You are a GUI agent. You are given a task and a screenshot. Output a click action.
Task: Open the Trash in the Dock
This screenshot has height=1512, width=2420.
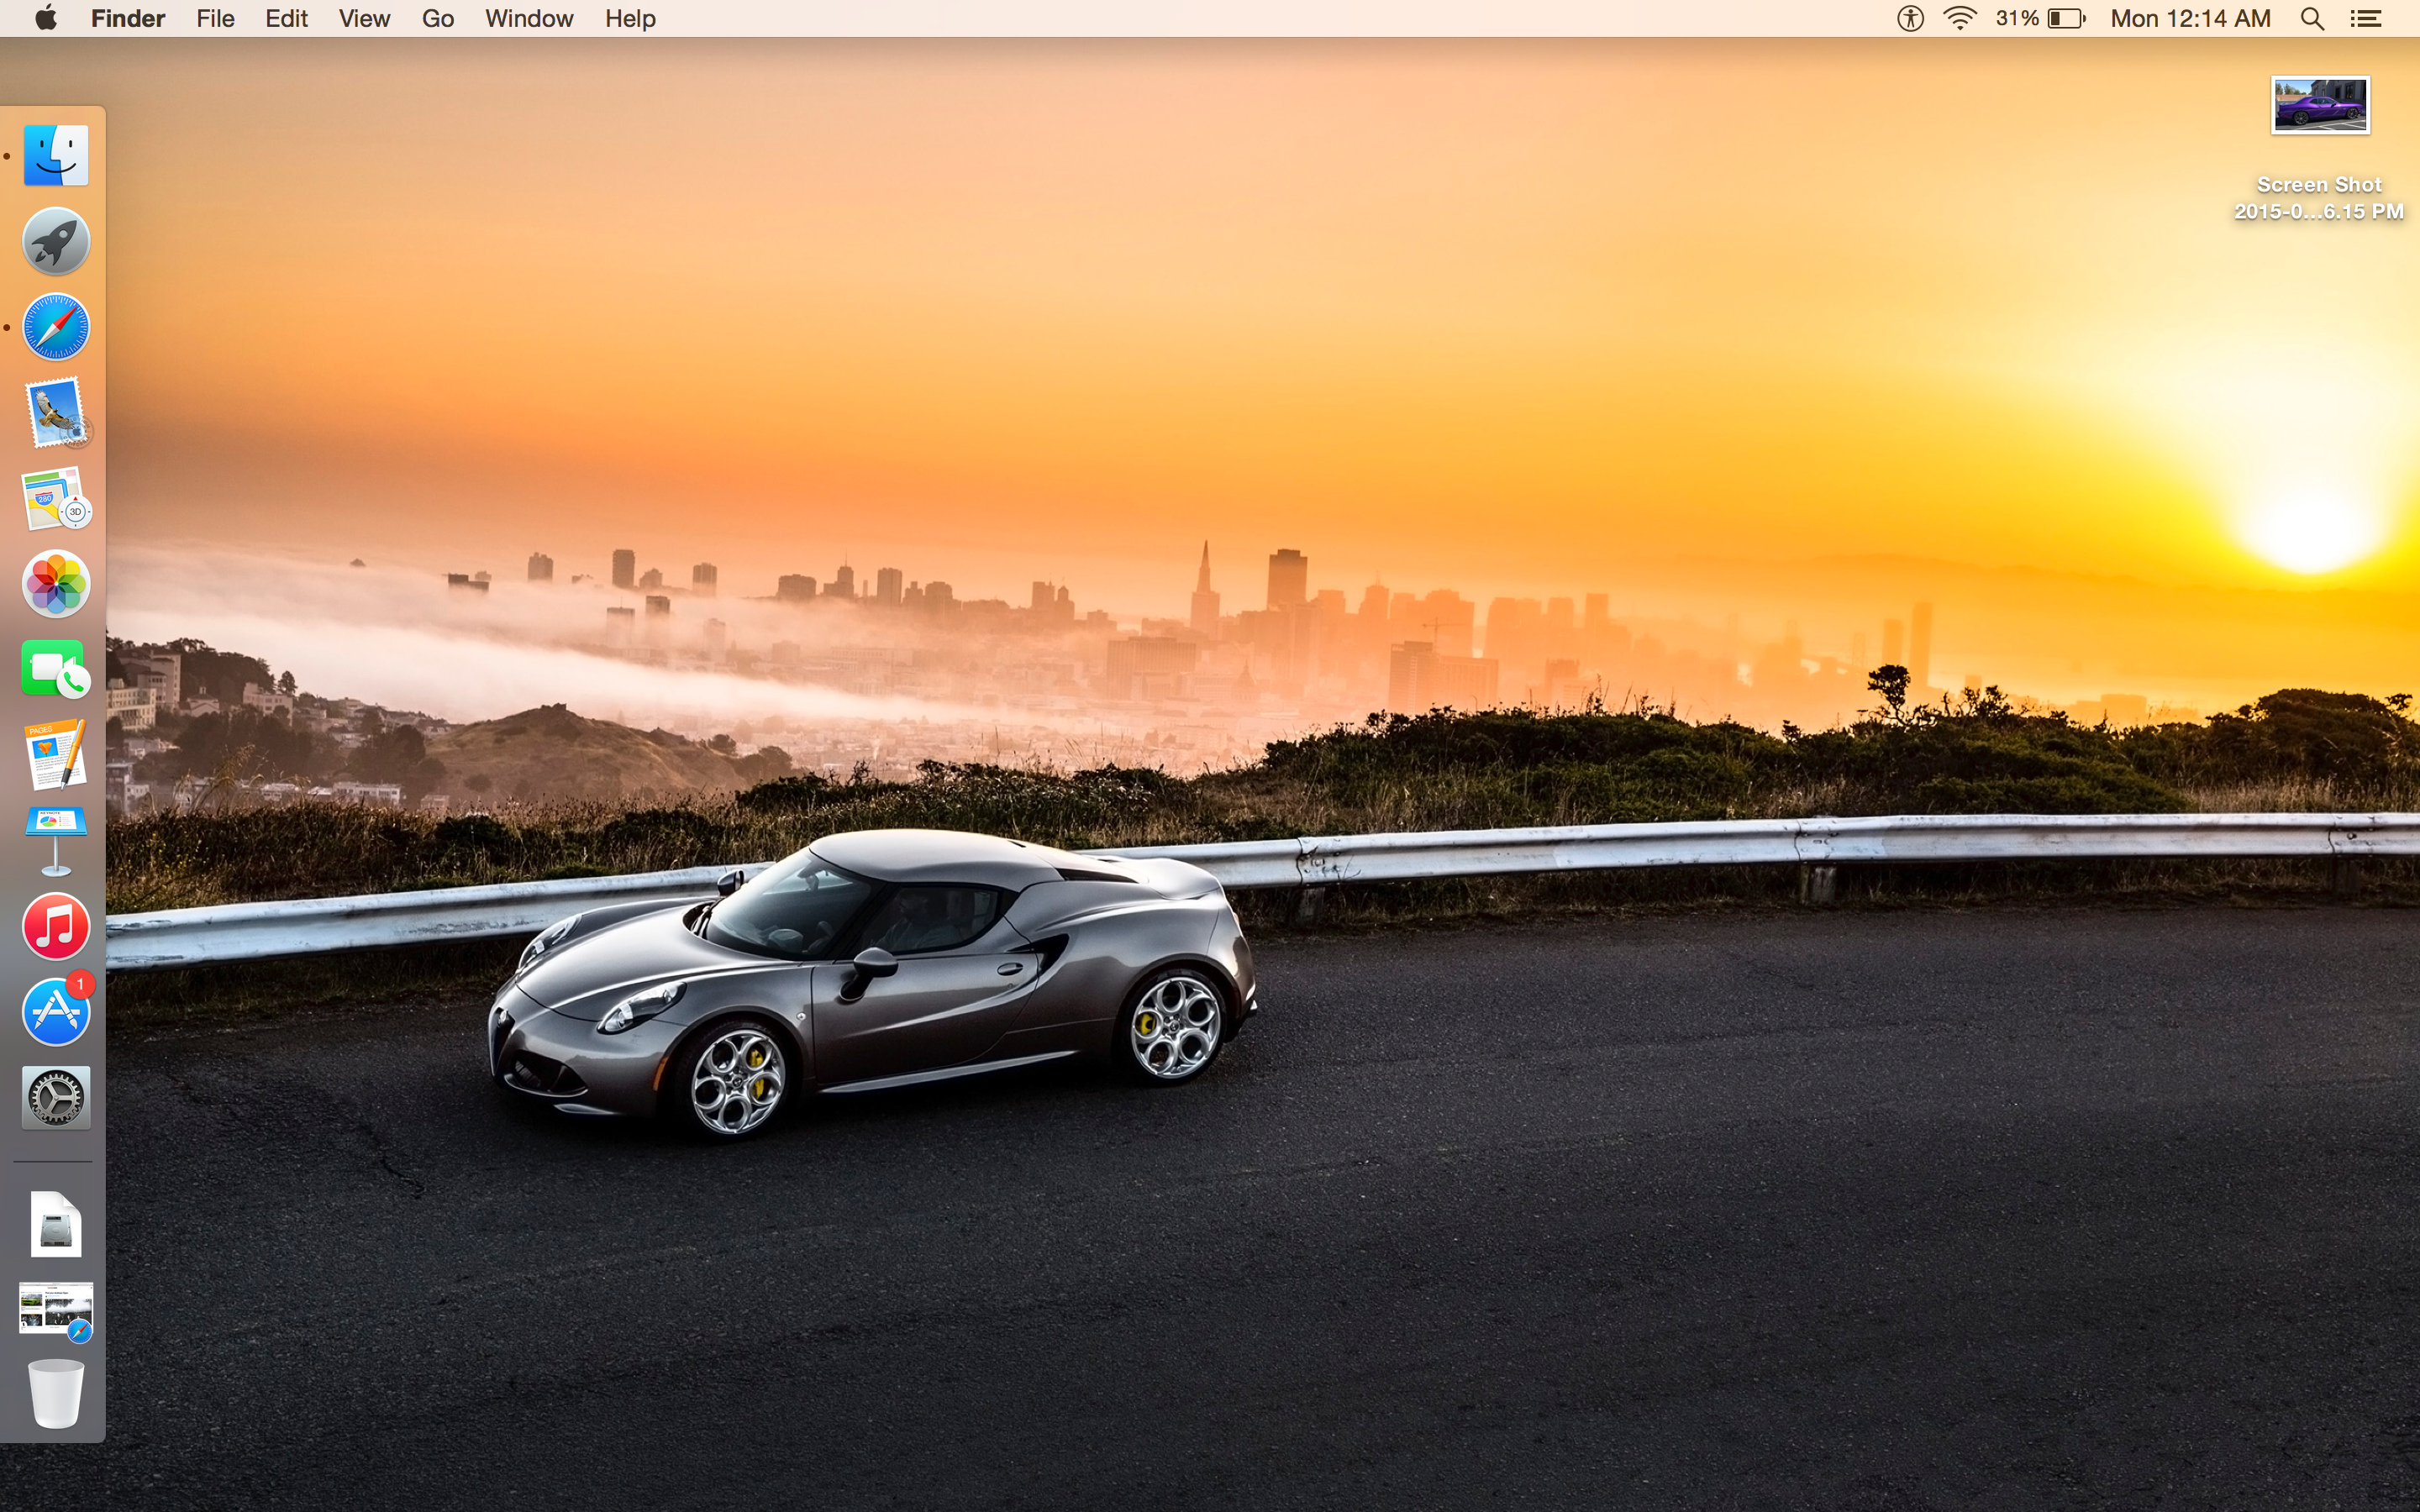pos(56,1394)
